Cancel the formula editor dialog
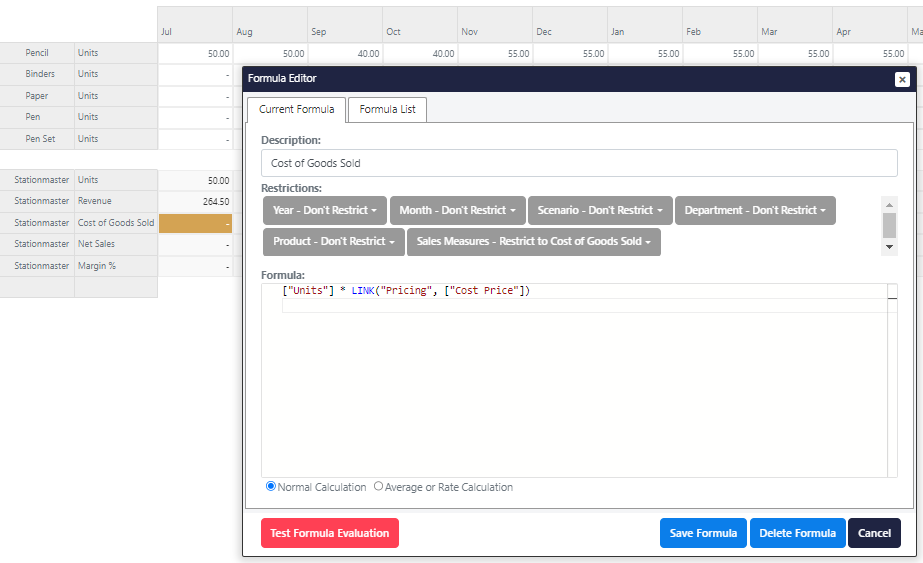The height and width of the screenshot is (563, 923). (x=874, y=533)
